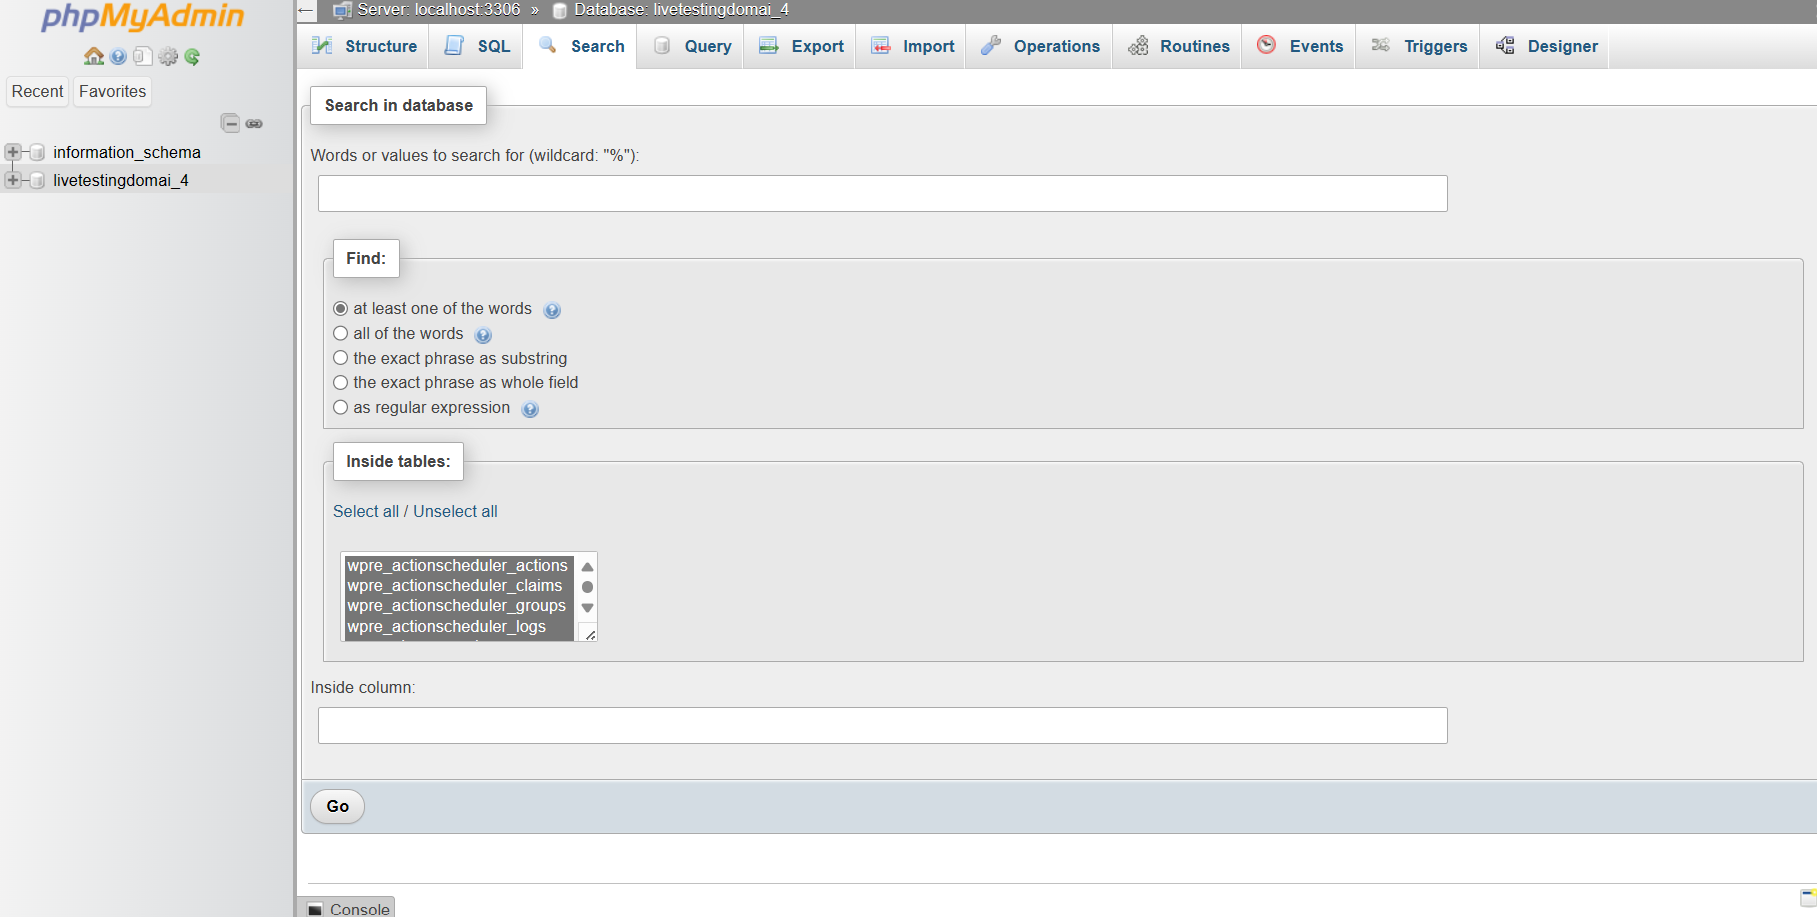Select 'all of the words' option
The width and height of the screenshot is (1817, 917).
[340, 333]
